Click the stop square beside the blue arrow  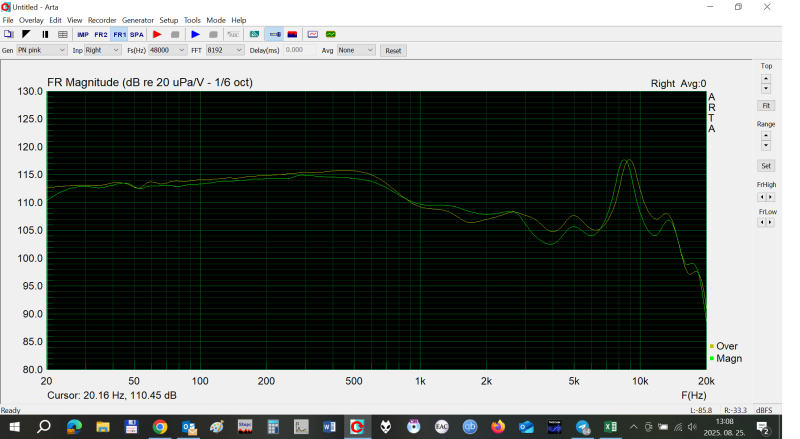click(x=213, y=34)
